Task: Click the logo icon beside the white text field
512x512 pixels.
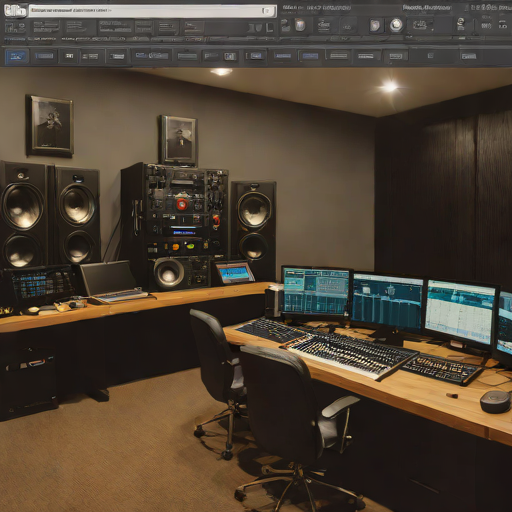Action: (15, 11)
